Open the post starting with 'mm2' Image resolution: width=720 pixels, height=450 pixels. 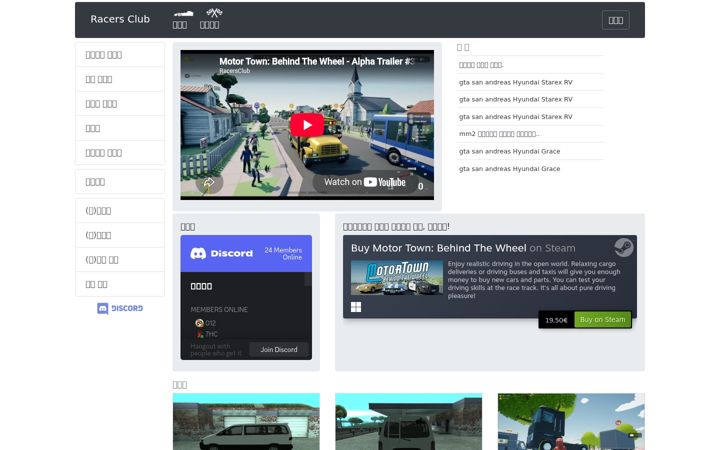pyautogui.click(x=499, y=134)
